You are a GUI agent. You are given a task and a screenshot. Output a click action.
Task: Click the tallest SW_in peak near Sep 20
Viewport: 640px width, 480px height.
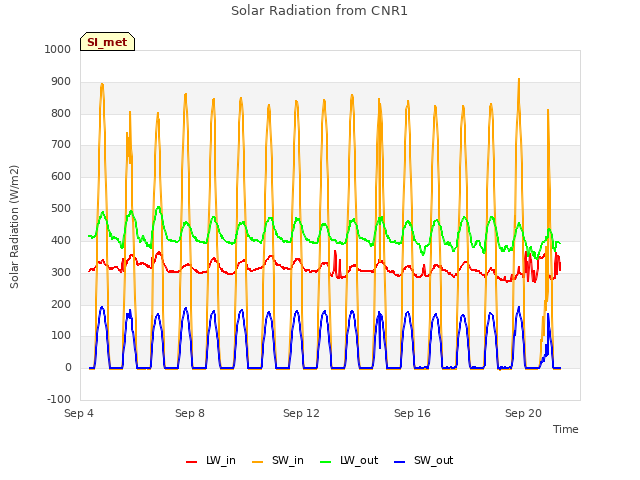tap(519, 79)
